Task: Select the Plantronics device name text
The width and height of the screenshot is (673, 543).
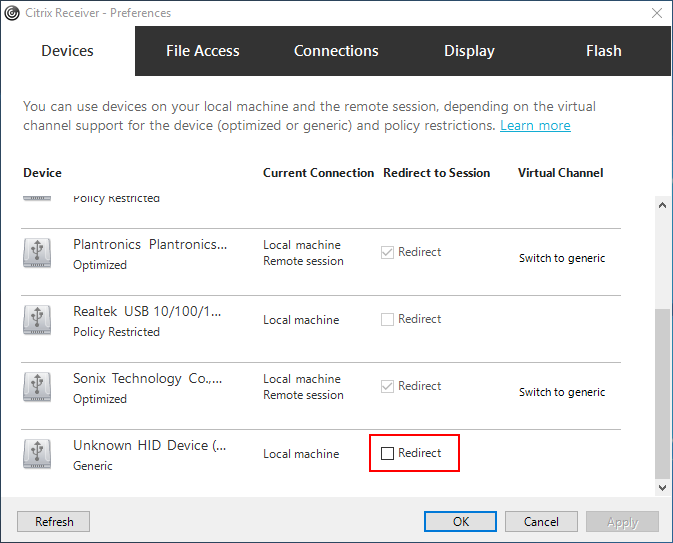Action: (x=150, y=244)
